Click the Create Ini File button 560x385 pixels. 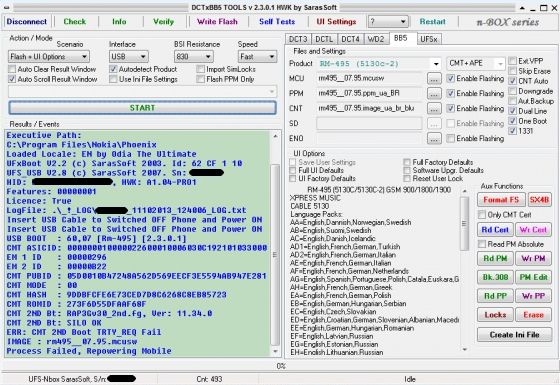click(x=514, y=335)
